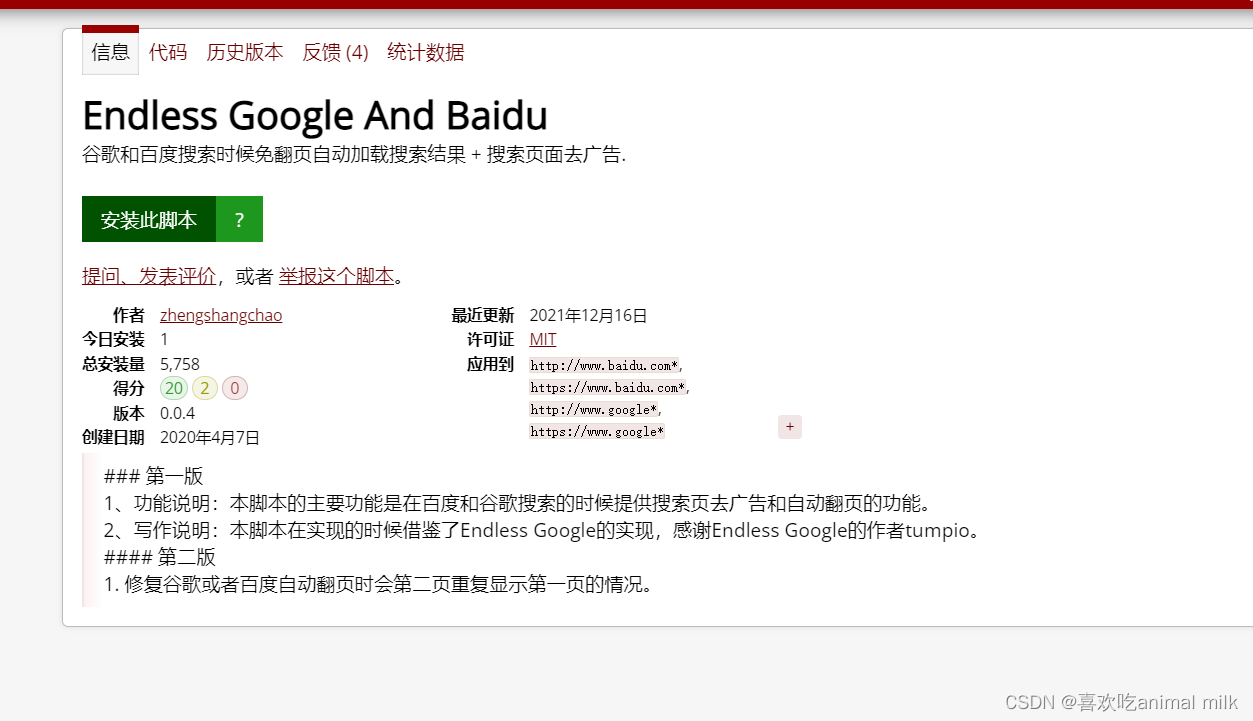Click the 安装此脚本 install button
This screenshot has height=721, width=1253.
(149, 219)
